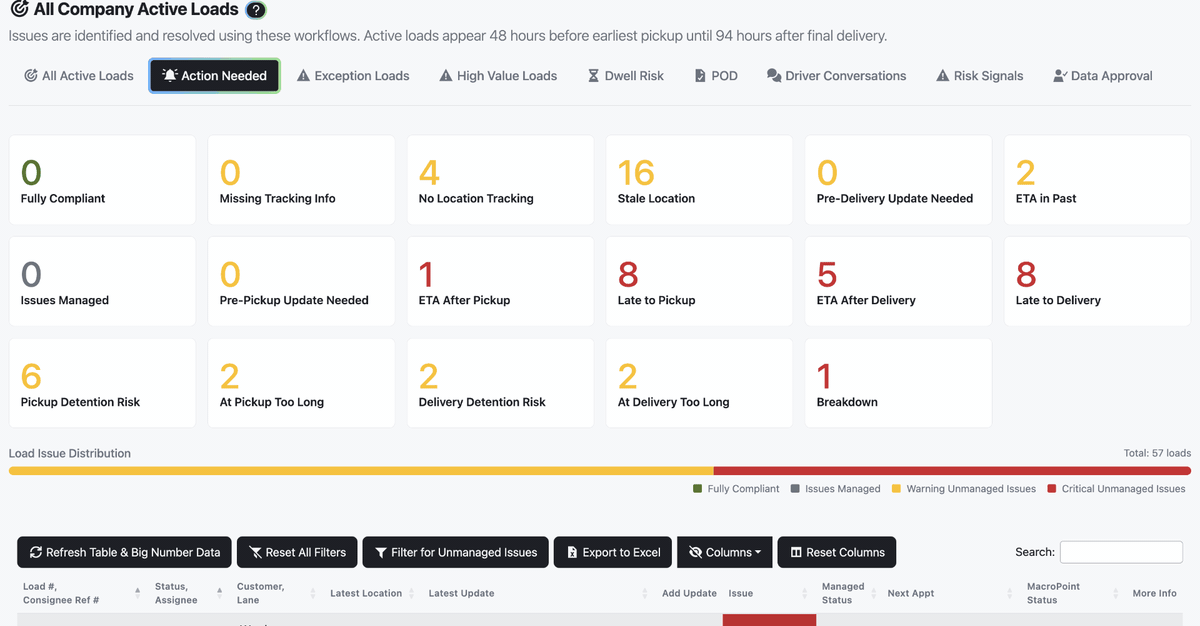Select the Fully Compliant card
The height and width of the screenshot is (626, 1200).
coord(102,180)
